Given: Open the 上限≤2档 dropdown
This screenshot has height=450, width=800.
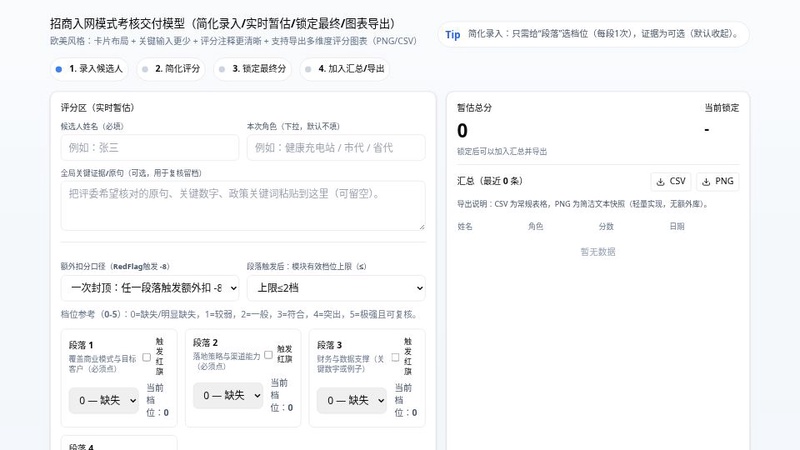Looking at the screenshot, I should point(336,288).
